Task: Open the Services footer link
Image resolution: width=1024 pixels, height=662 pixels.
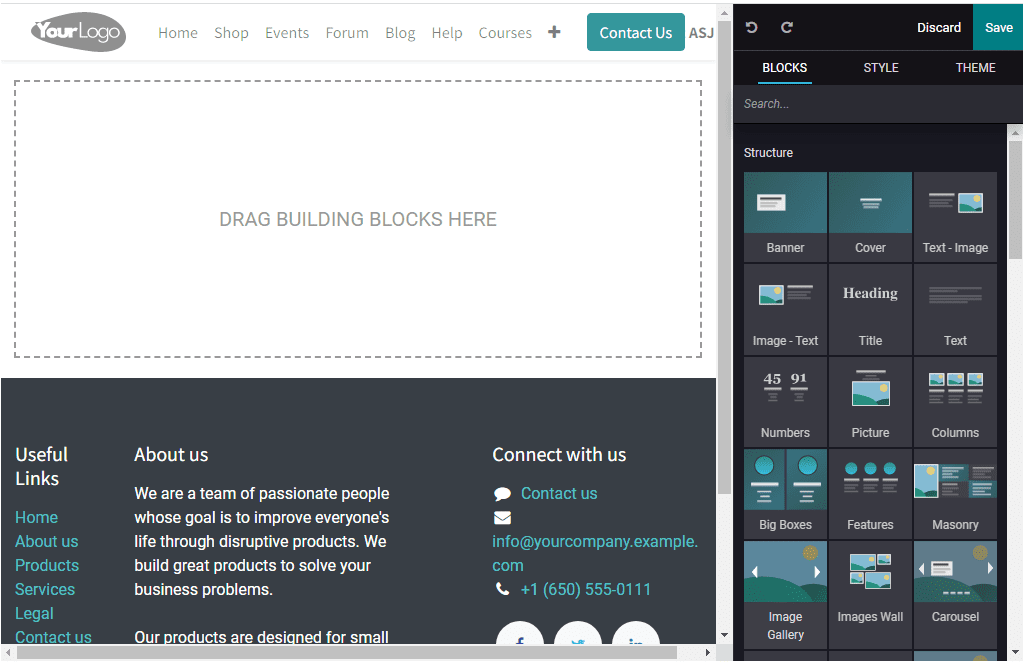Action: (x=44, y=589)
